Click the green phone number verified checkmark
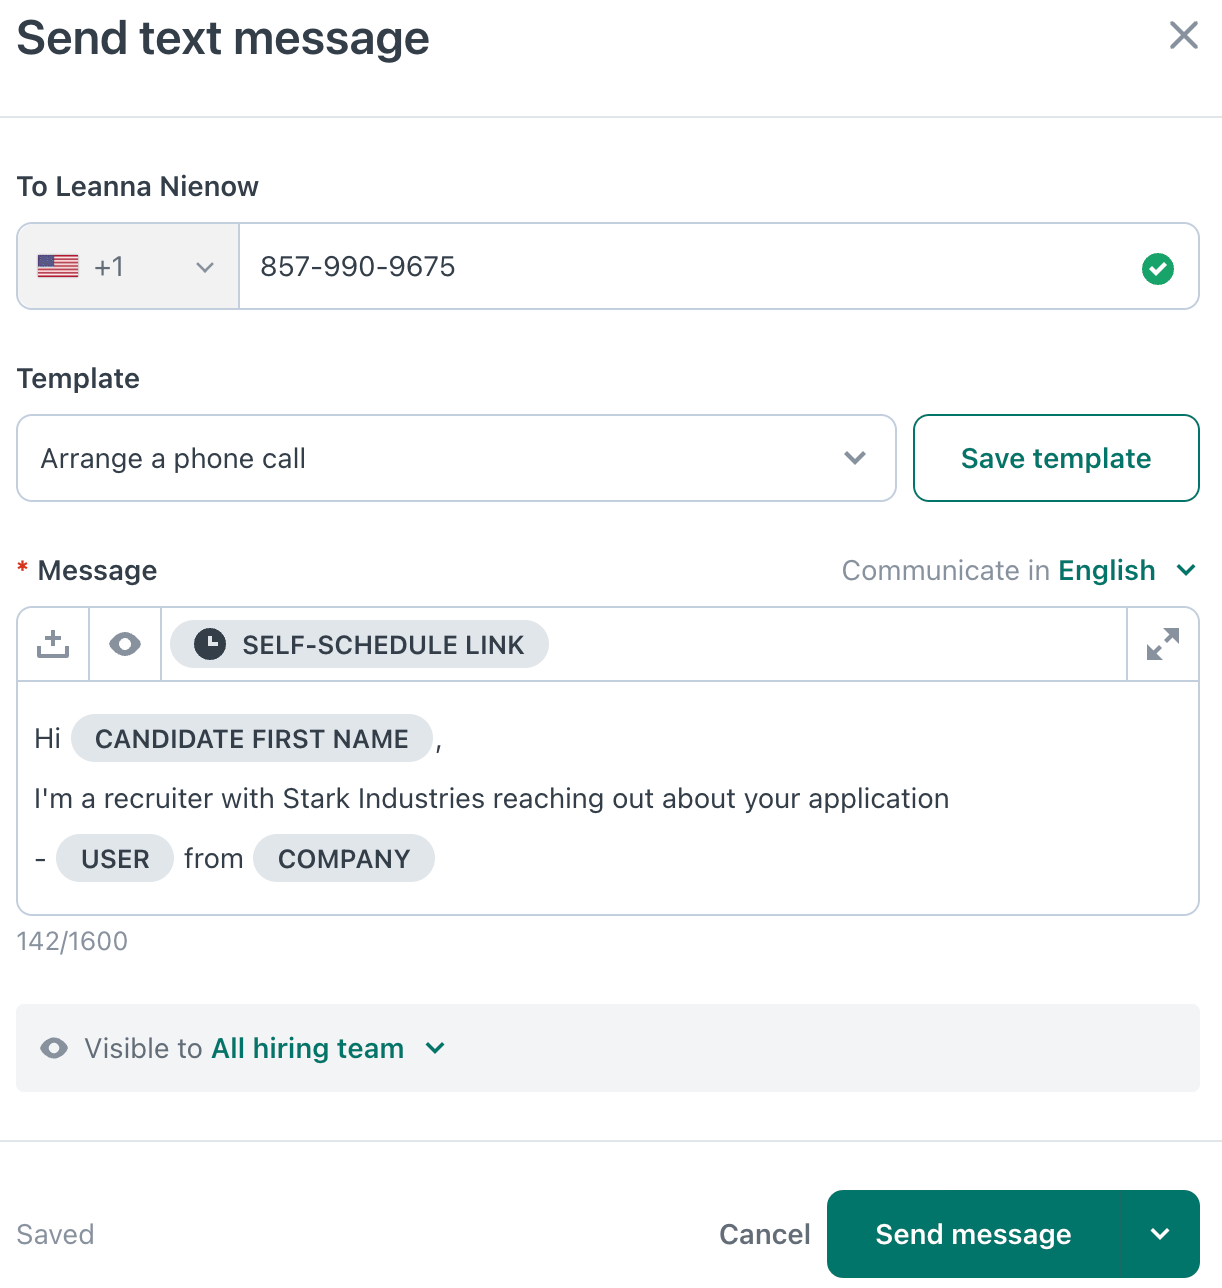 (1157, 268)
